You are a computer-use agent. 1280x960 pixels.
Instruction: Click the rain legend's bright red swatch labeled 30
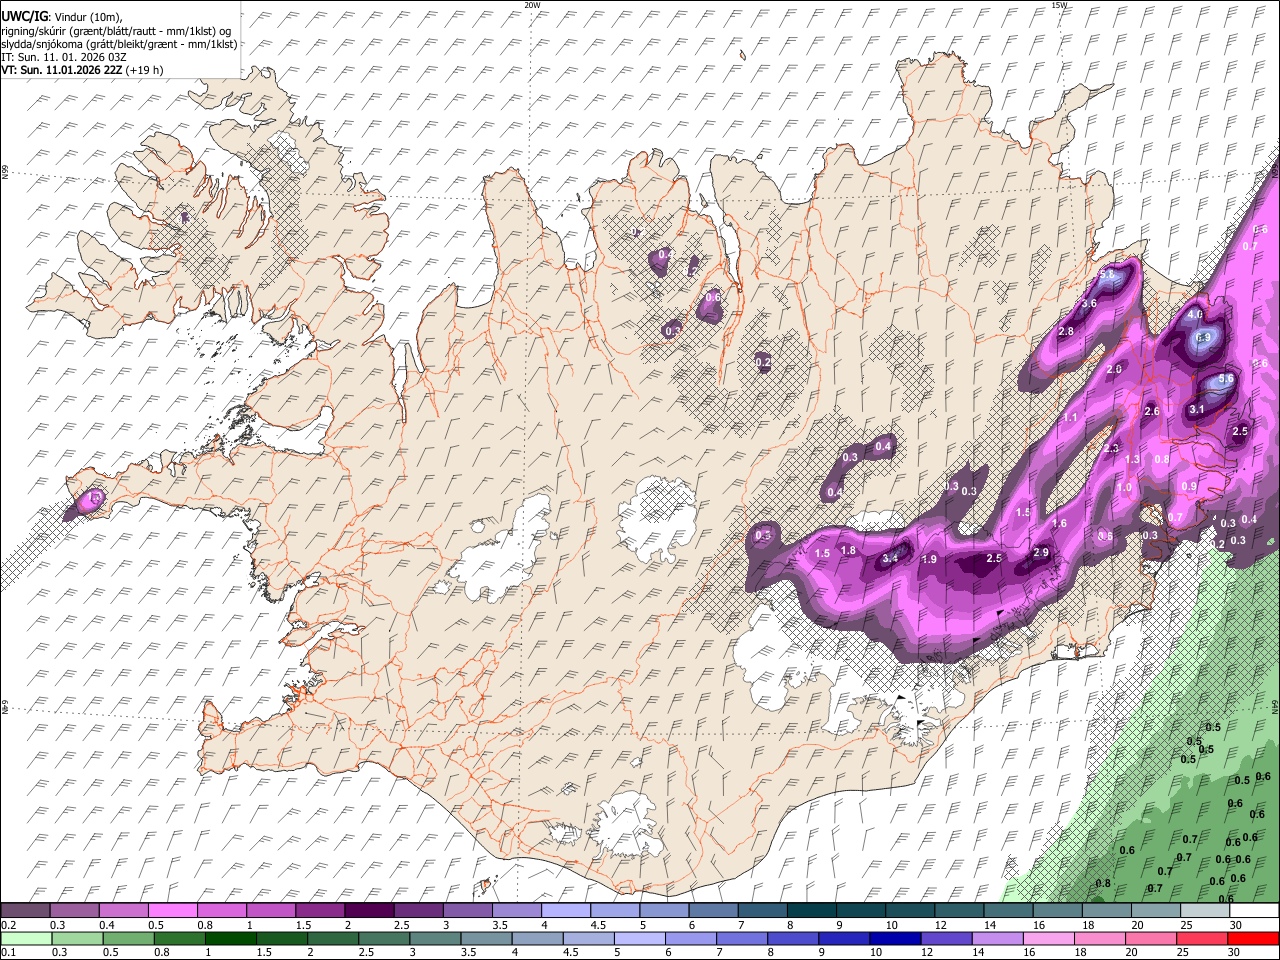tap(1255, 938)
